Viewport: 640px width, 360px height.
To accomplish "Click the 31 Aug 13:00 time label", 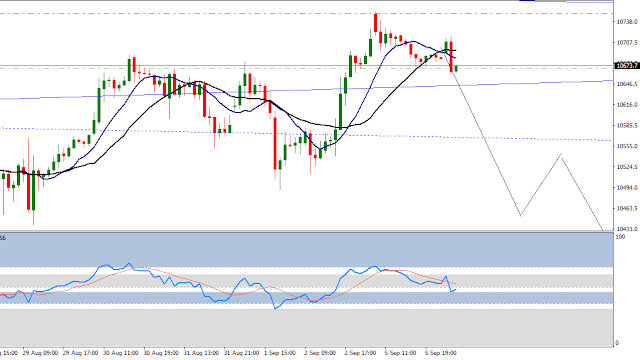I will 201,353.
